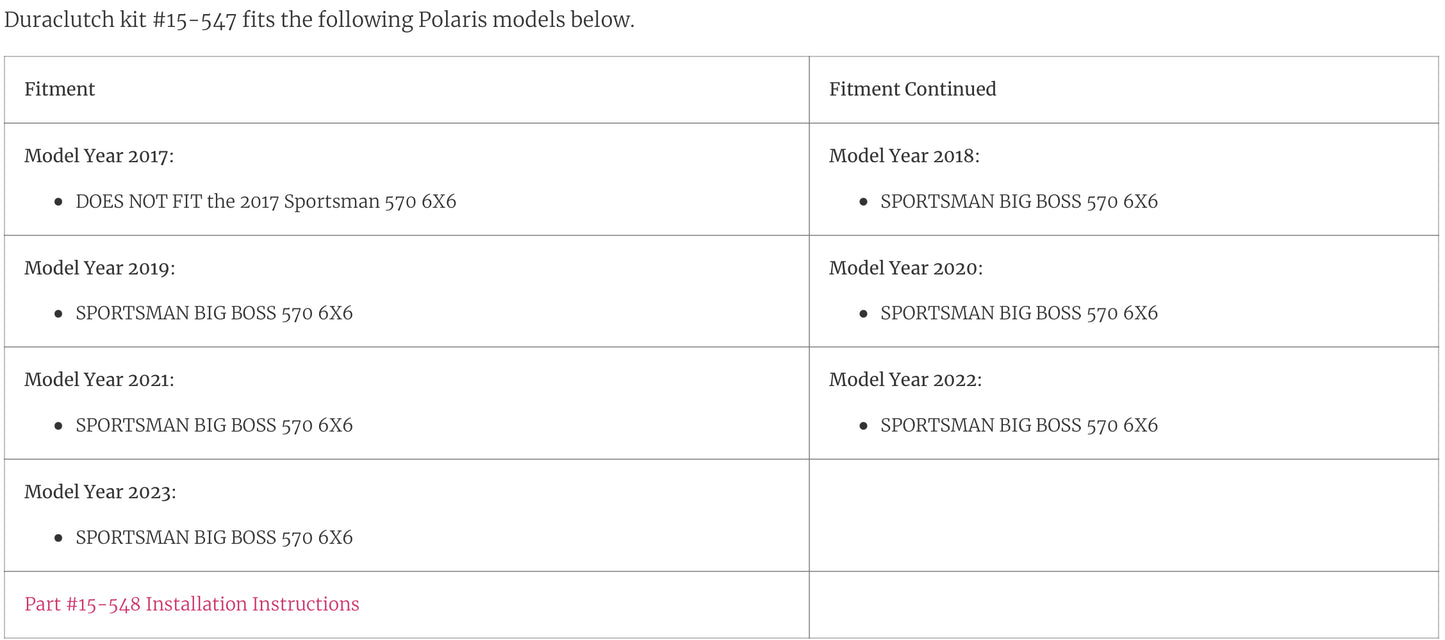
Task: Select the "Model Year 2019:" heading
Action: [99, 268]
